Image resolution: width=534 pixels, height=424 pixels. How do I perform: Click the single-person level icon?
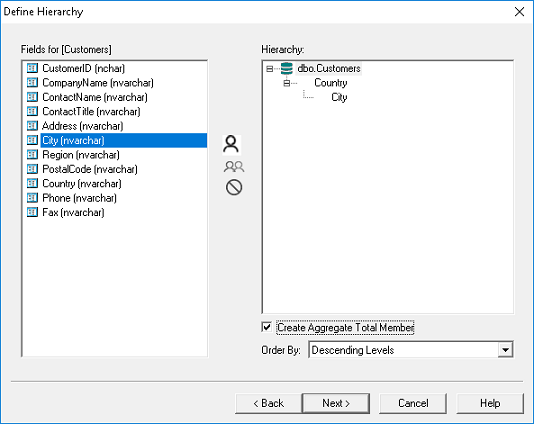point(231,144)
